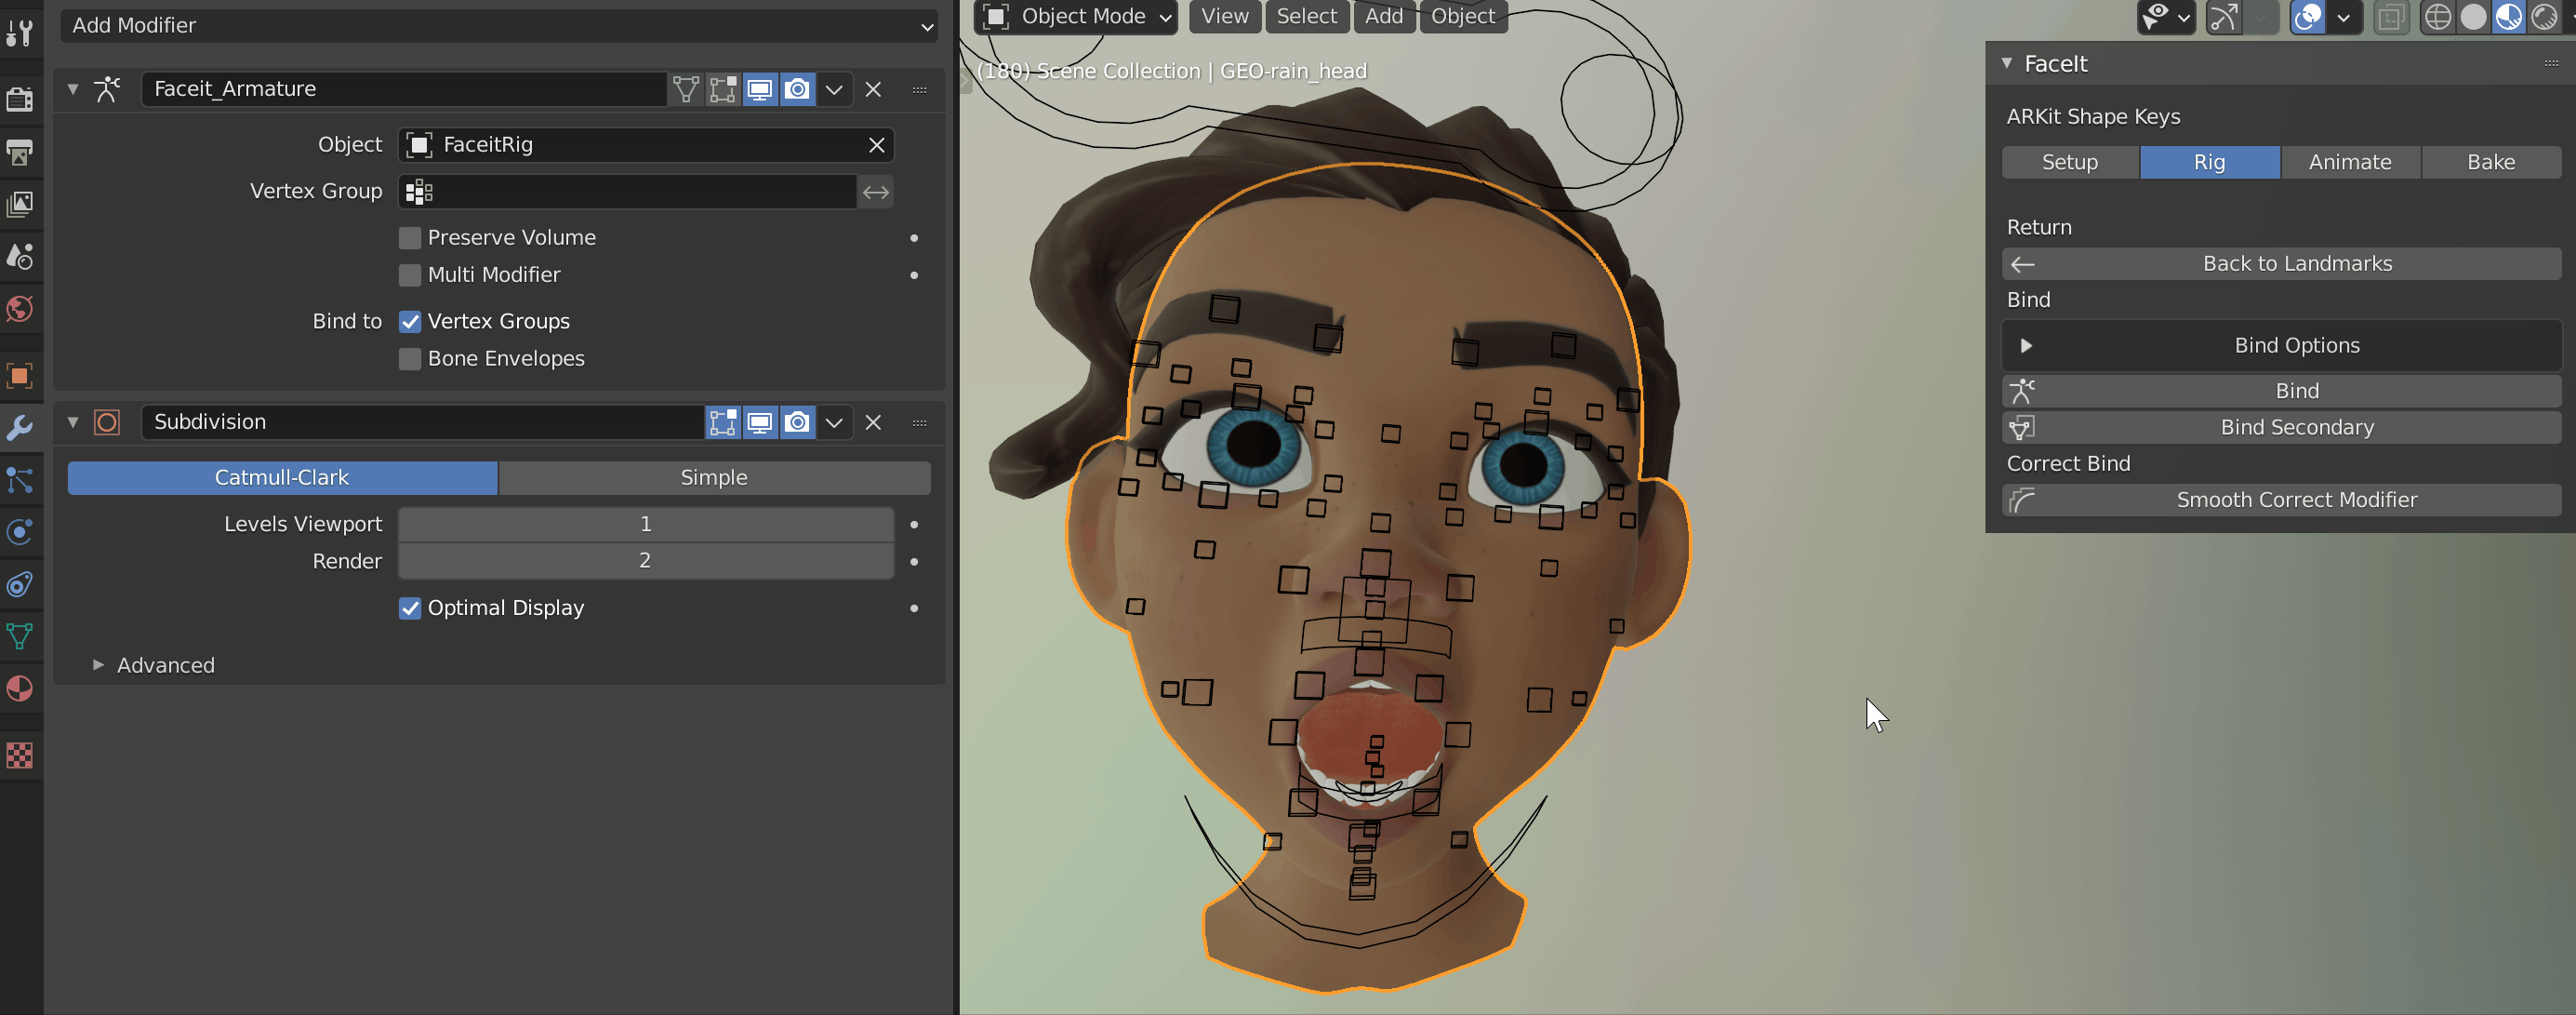This screenshot has width=2576, height=1015.
Task: Open the Object Constraints properties tab
Action: click(x=20, y=584)
